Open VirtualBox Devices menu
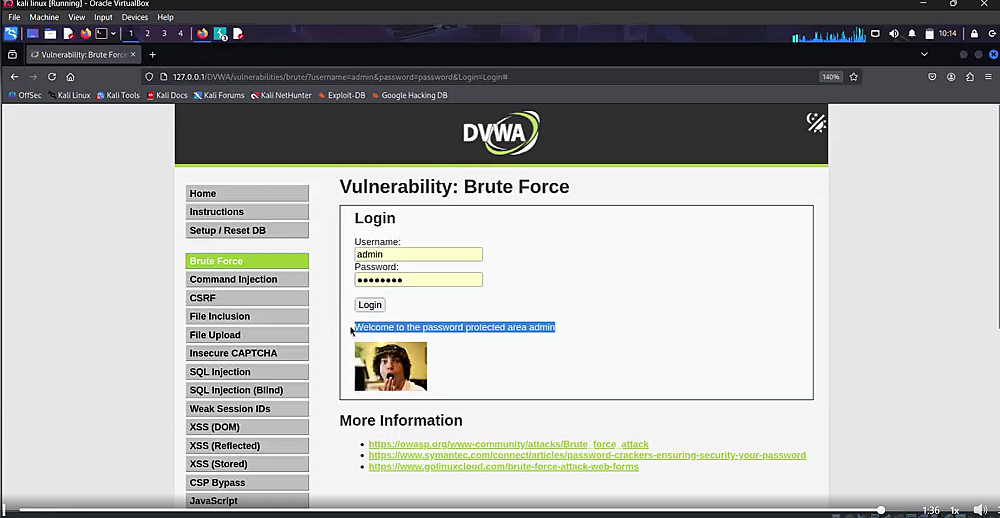1000x518 pixels. 135,17
